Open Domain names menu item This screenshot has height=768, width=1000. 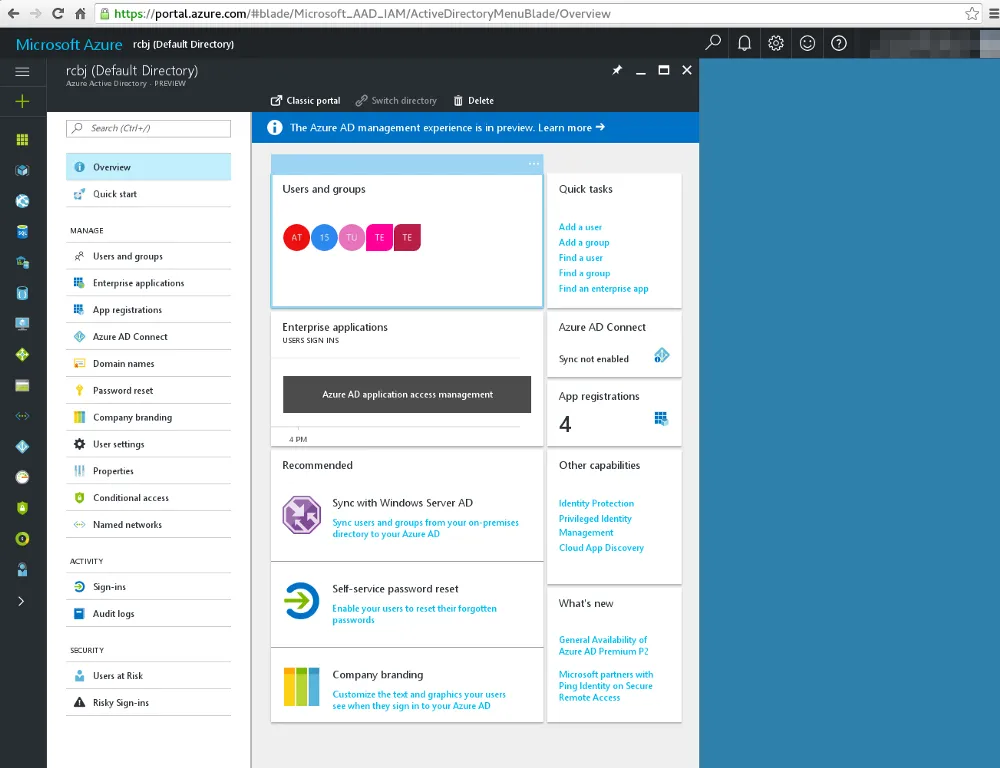click(149, 364)
